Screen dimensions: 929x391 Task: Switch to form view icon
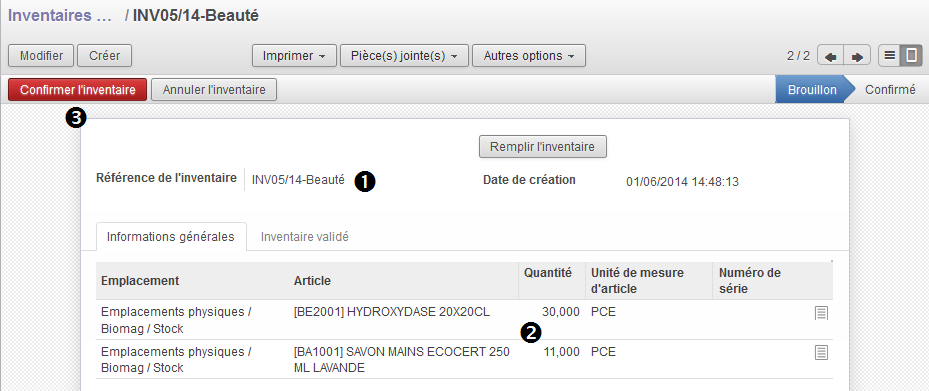[912, 56]
